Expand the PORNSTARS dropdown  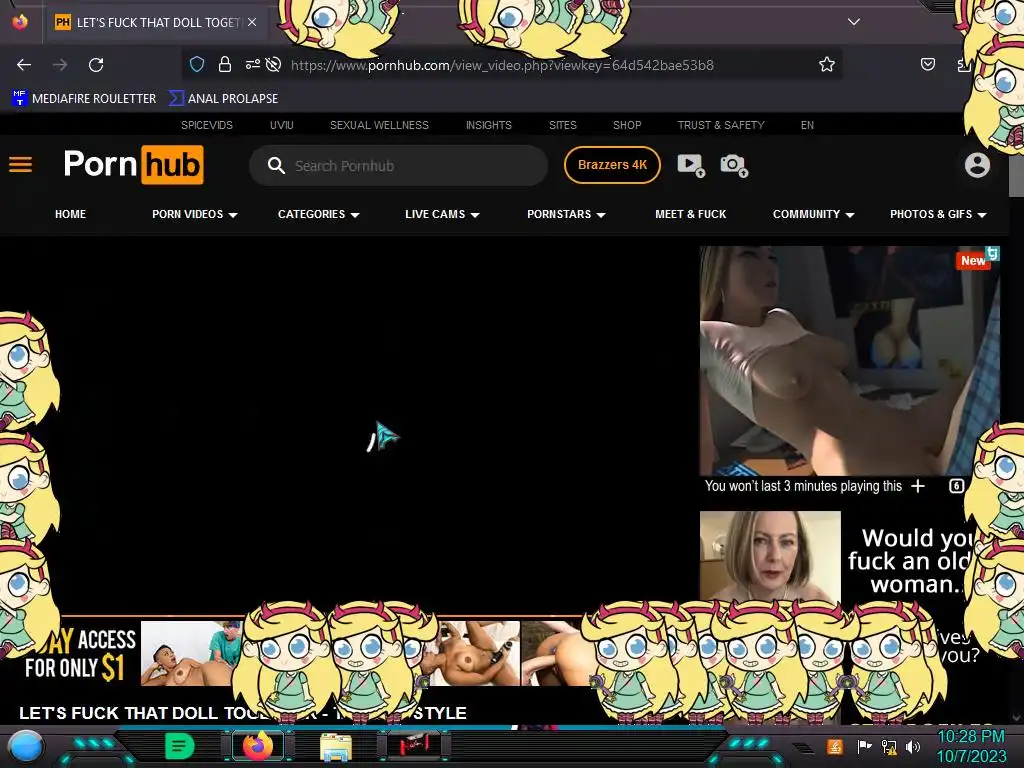click(x=566, y=214)
